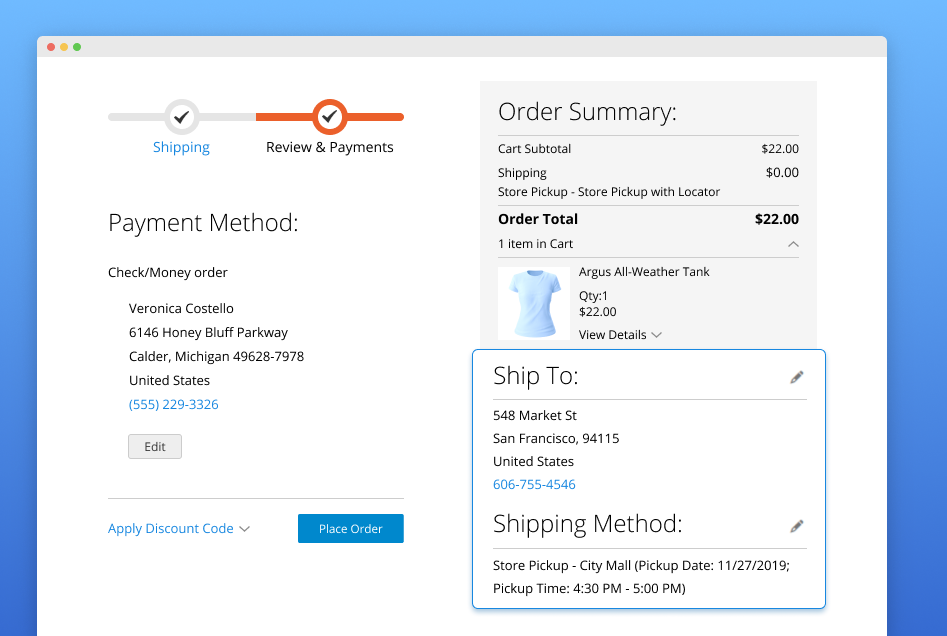Expand View Details for the product
Image resolution: width=947 pixels, height=636 pixels.
(620, 335)
